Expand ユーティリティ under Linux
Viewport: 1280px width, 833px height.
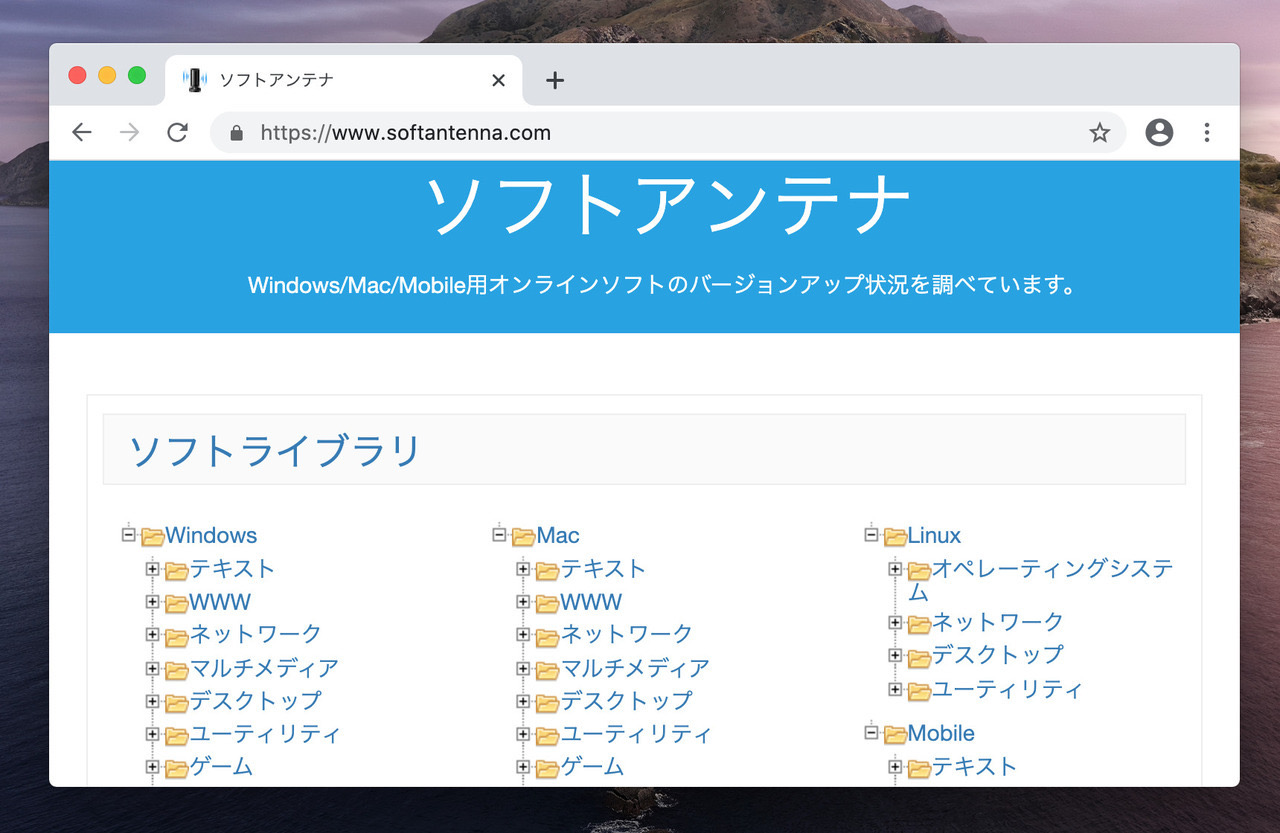pos(895,689)
